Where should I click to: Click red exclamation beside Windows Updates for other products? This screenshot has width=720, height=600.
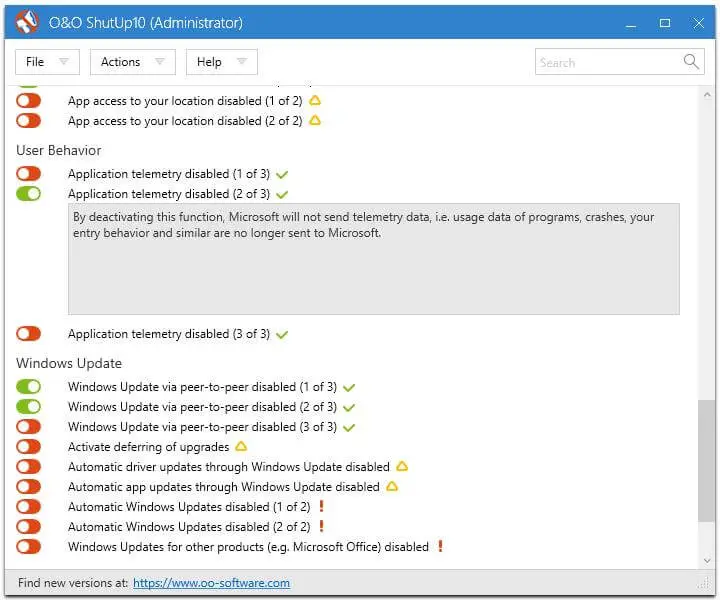tap(440, 546)
